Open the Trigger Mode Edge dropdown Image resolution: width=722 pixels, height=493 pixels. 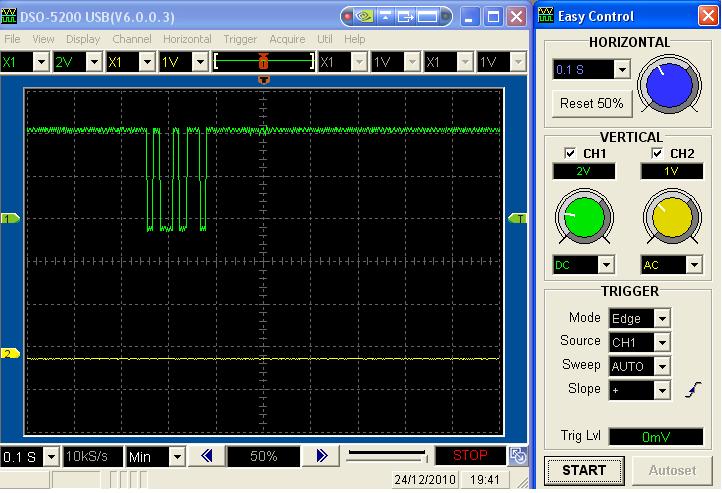coord(661,318)
